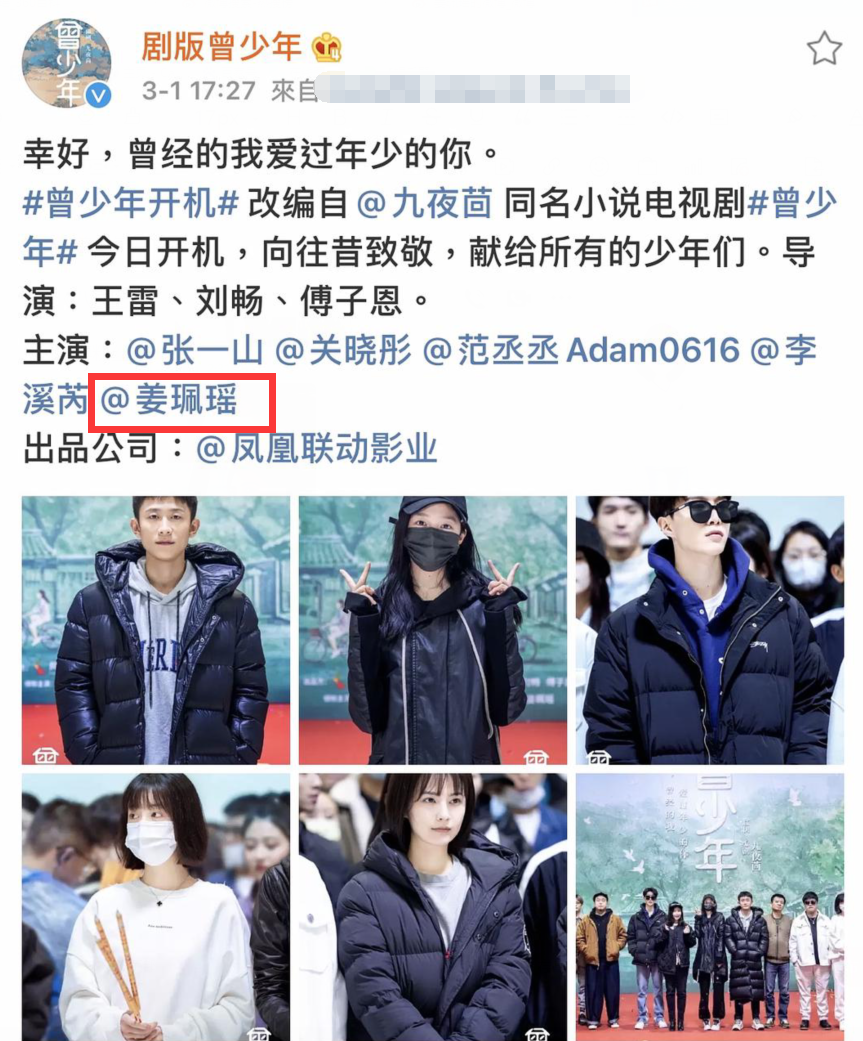863x1041 pixels.
Task: Open the 剧版曾少年 profile avatar
Action: click(66, 63)
